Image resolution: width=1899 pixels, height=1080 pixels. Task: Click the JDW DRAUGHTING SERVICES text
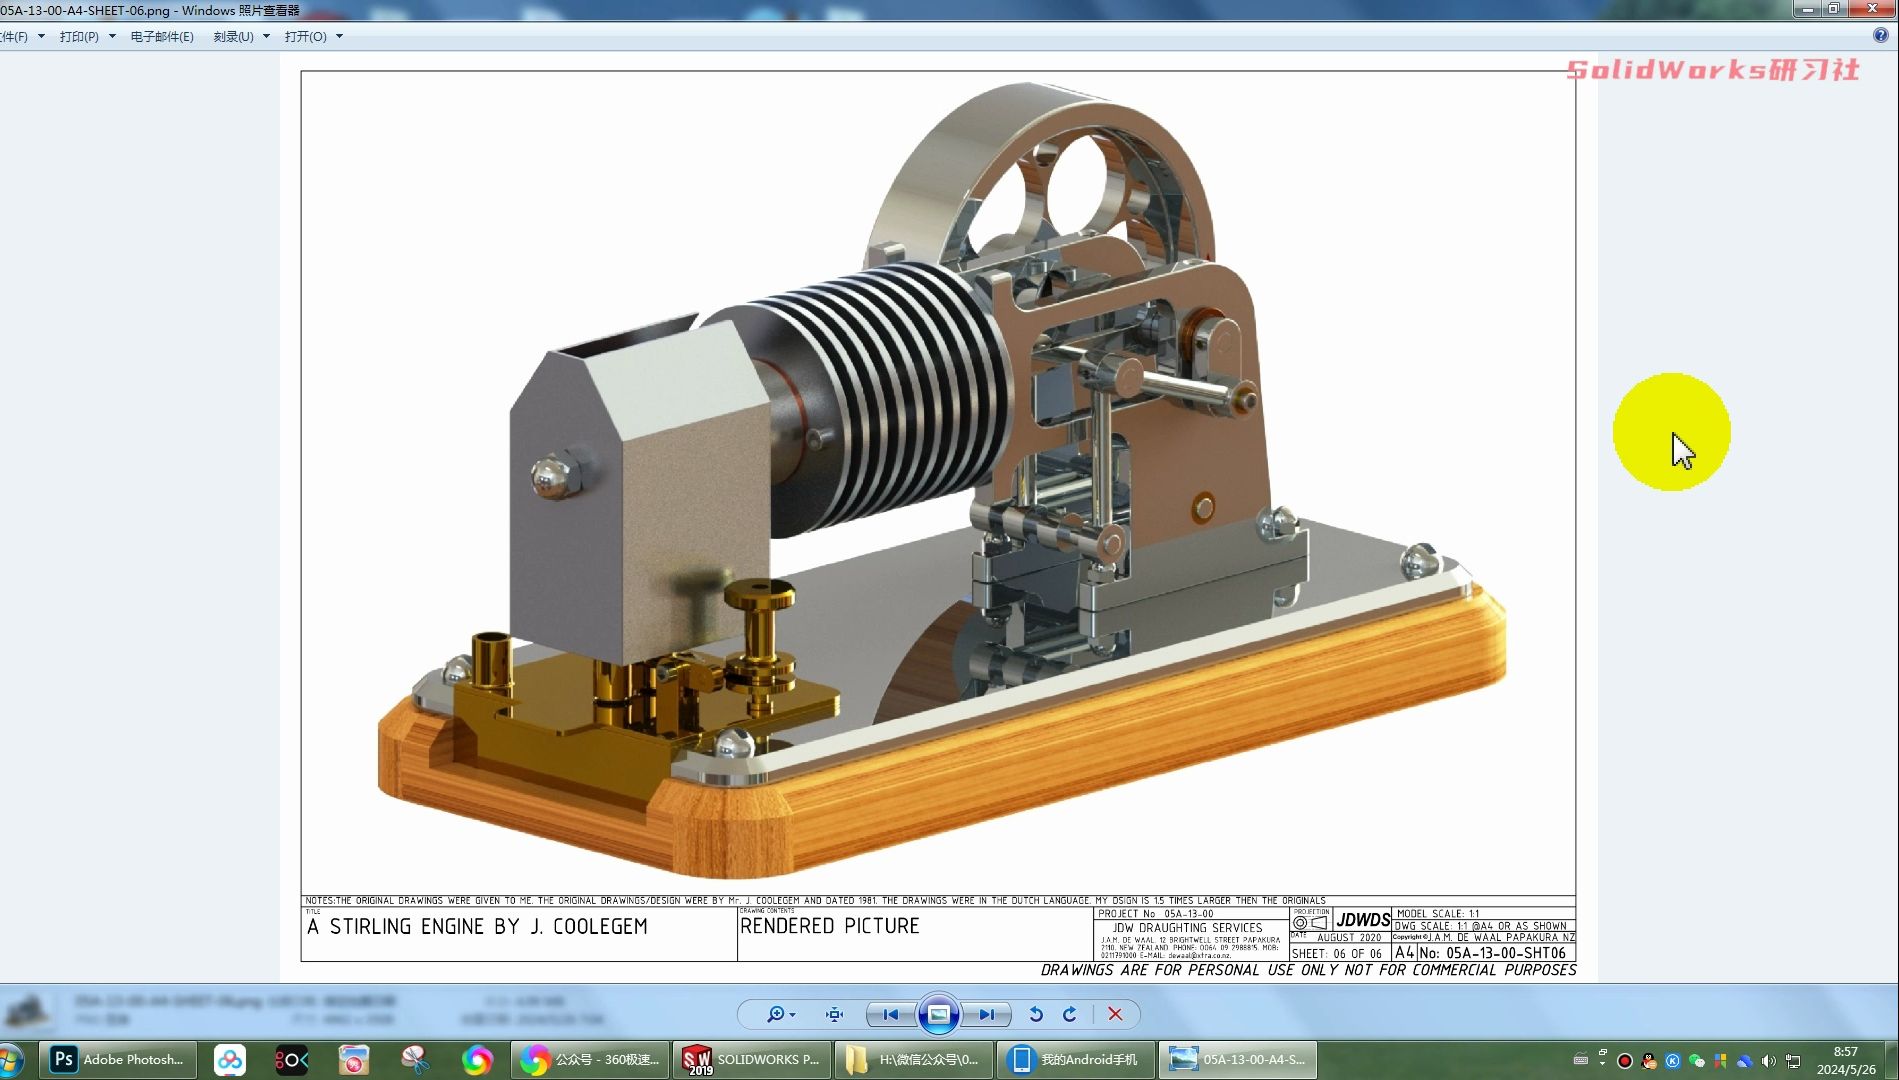[x=1188, y=928]
